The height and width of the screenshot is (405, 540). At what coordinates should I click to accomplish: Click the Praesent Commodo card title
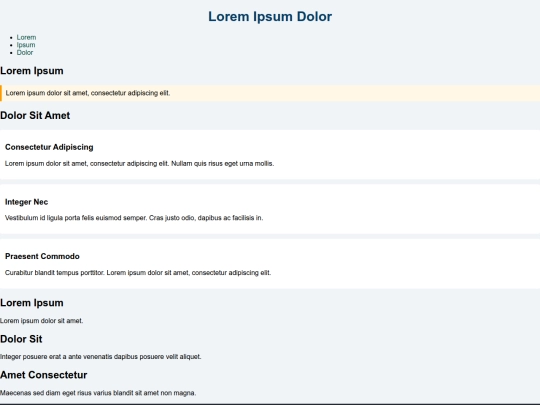[42, 256]
